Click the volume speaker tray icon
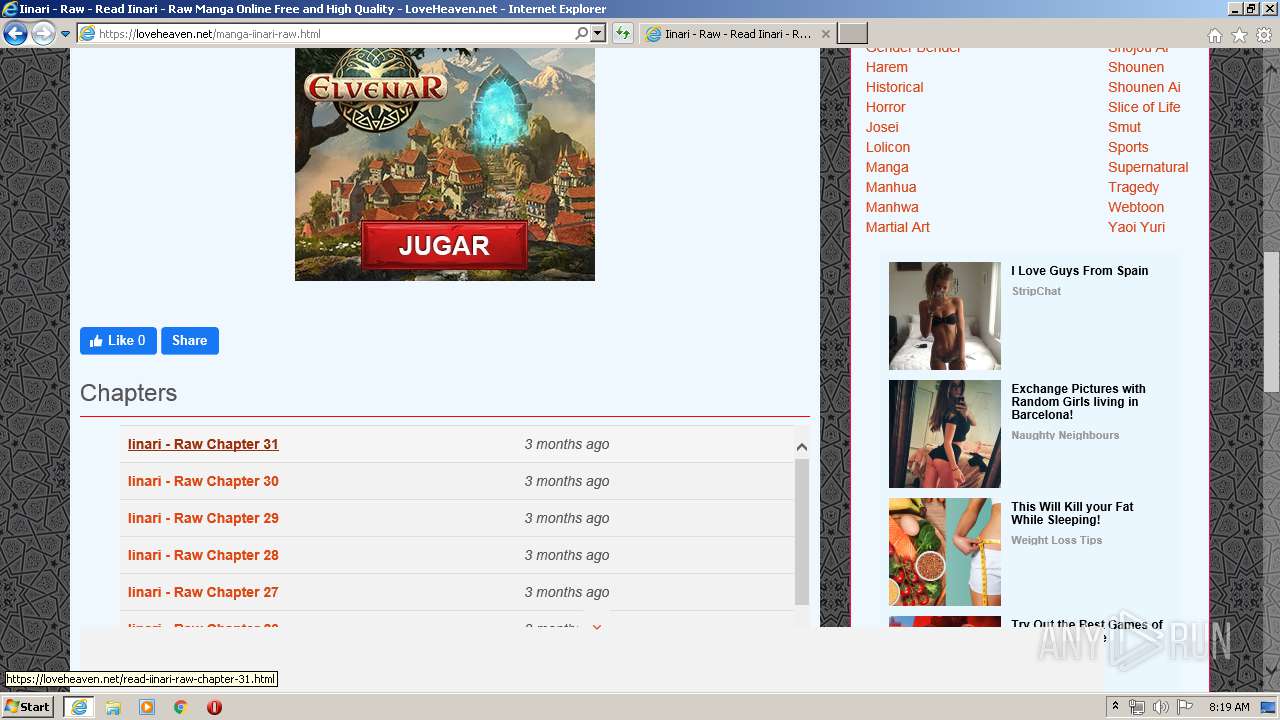The width and height of the screenshot is (1280, 720). [1160, 707]
